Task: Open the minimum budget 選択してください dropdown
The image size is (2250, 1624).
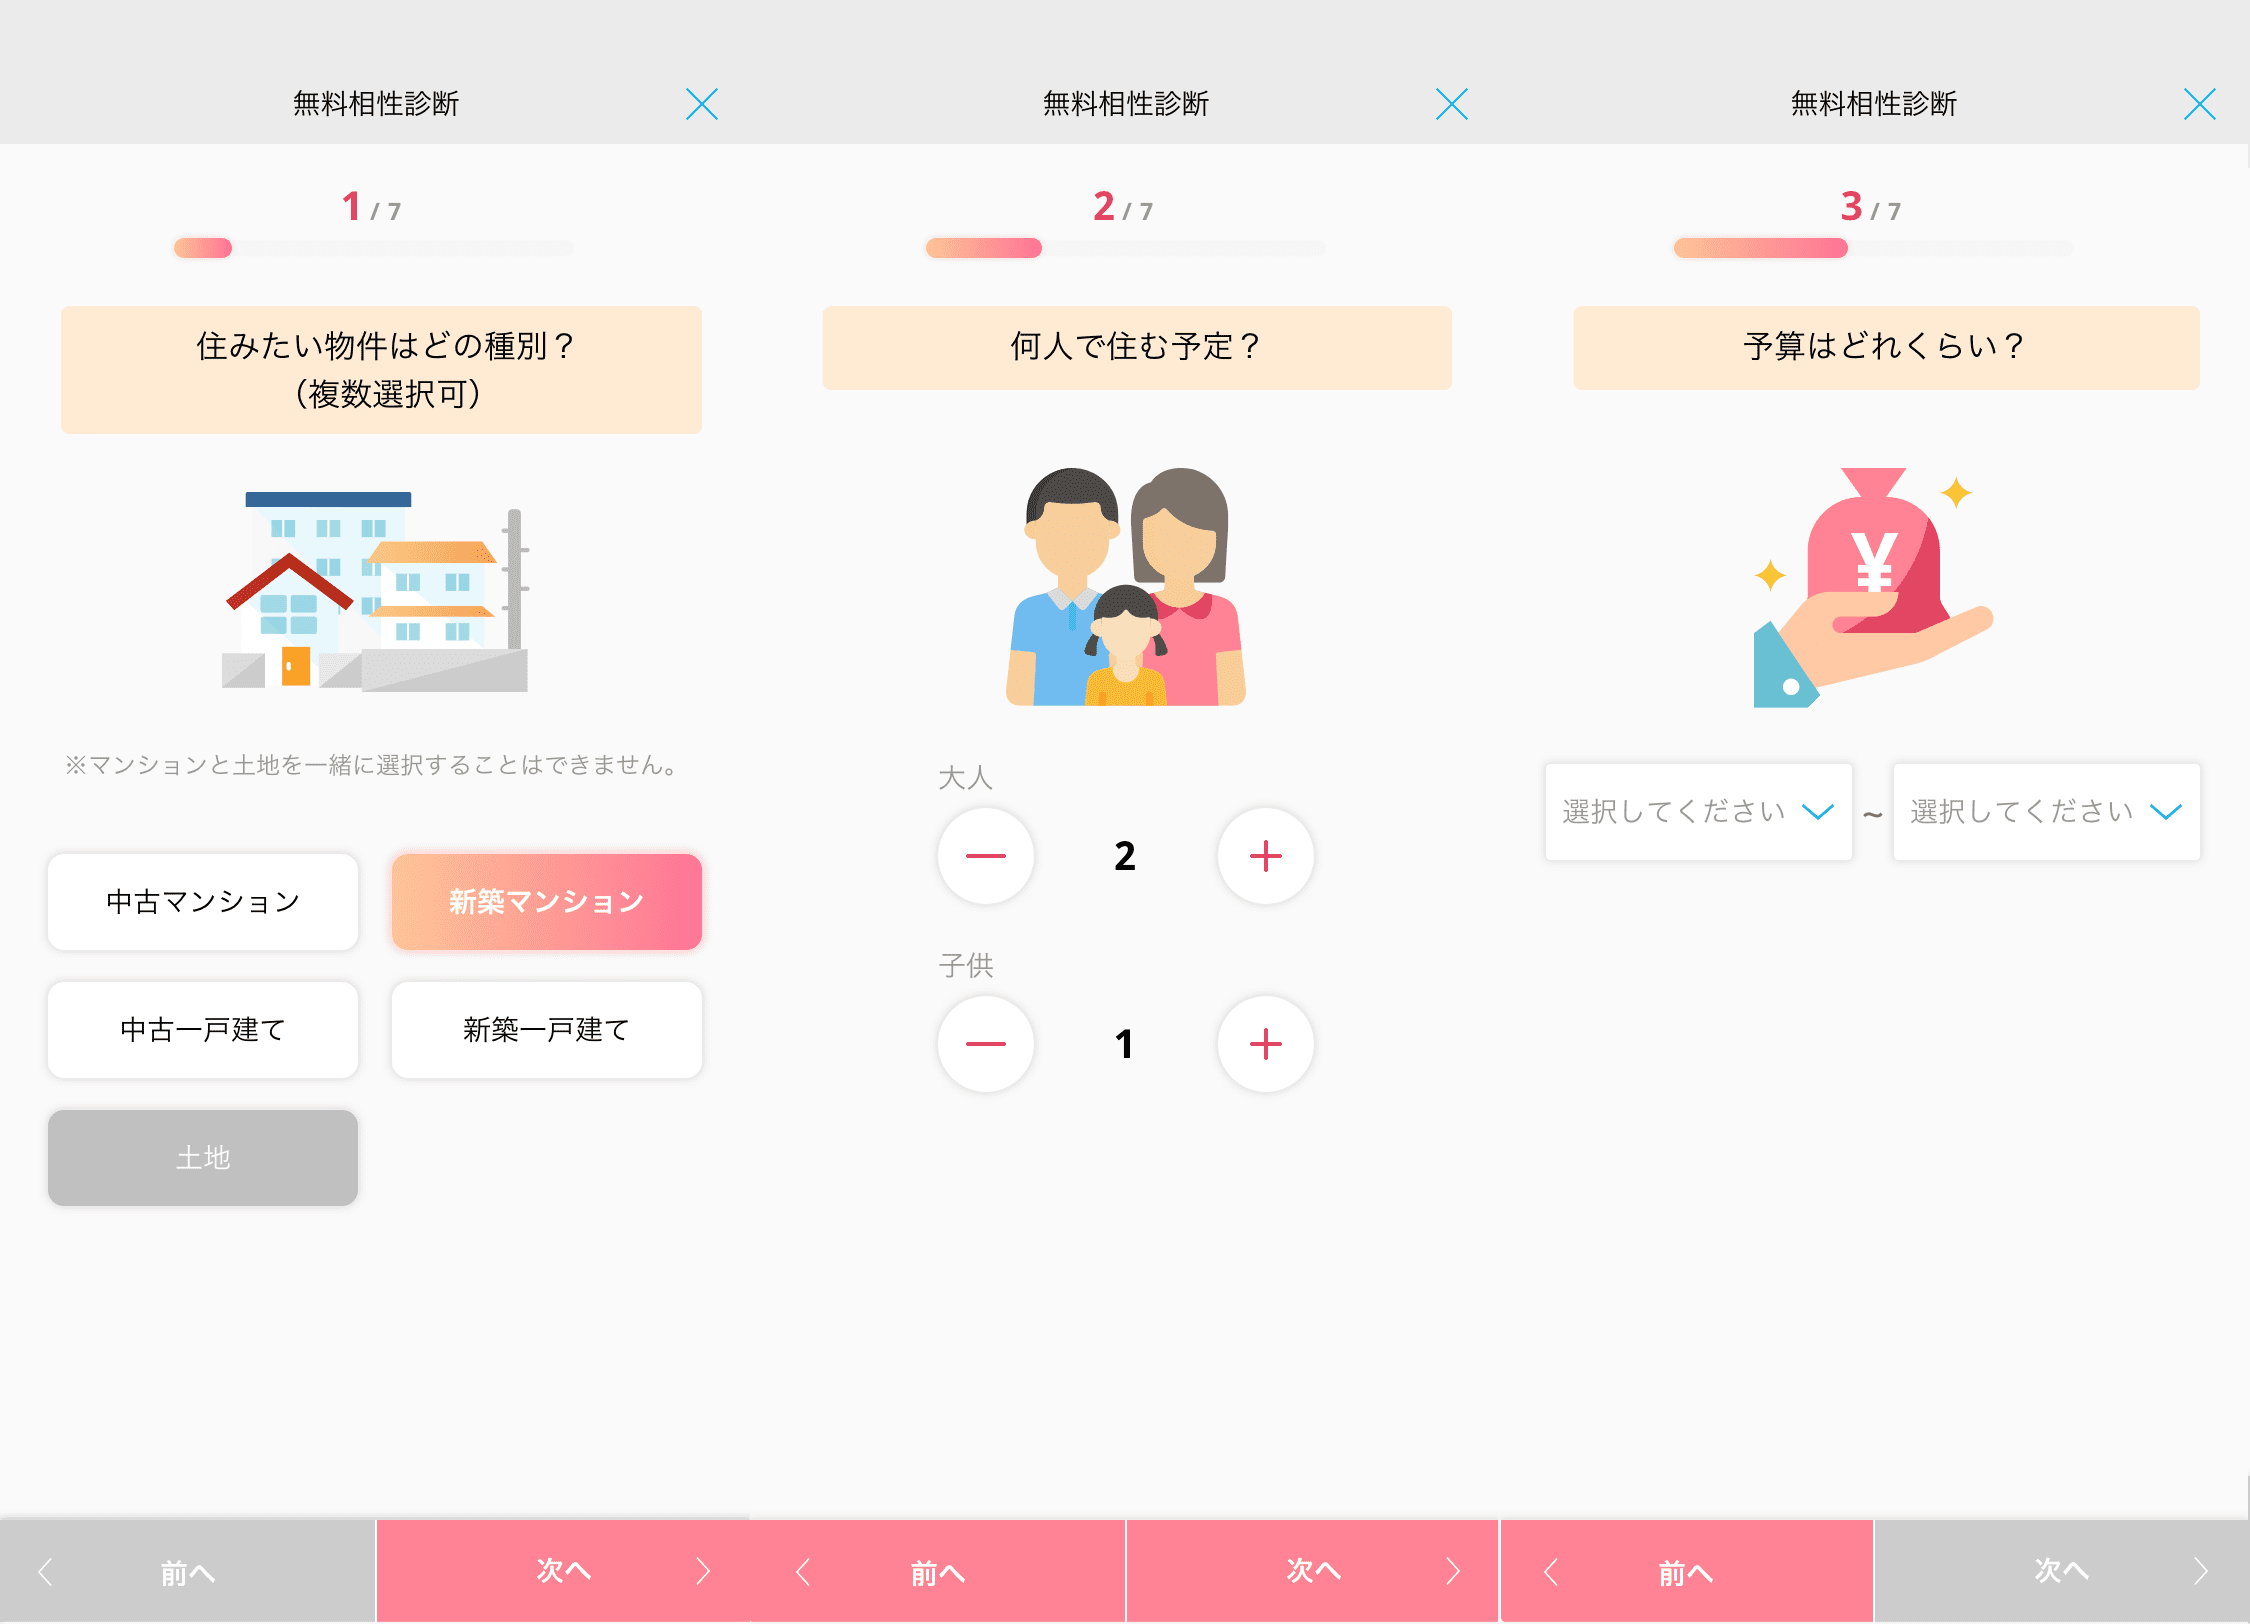Action: [x=1699, y=812]
